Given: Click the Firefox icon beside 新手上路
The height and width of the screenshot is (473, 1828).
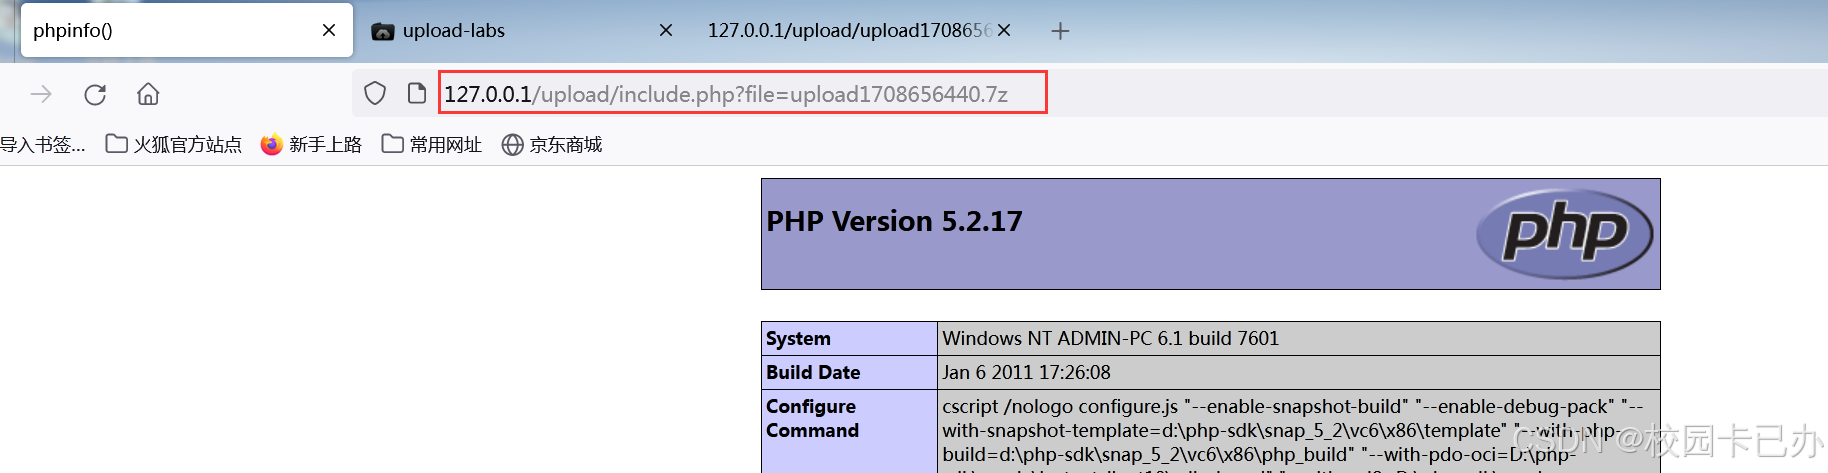Looking at the screenshot, I should tap(271, 145).
